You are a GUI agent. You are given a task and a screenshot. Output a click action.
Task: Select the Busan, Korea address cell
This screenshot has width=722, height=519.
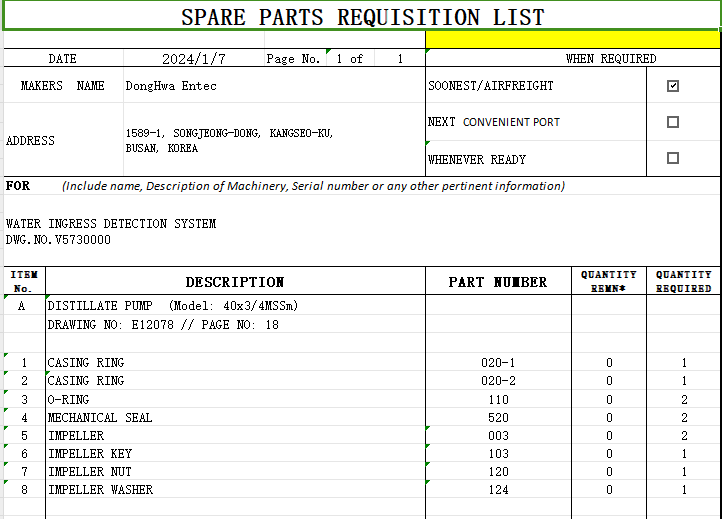point(230,141)
